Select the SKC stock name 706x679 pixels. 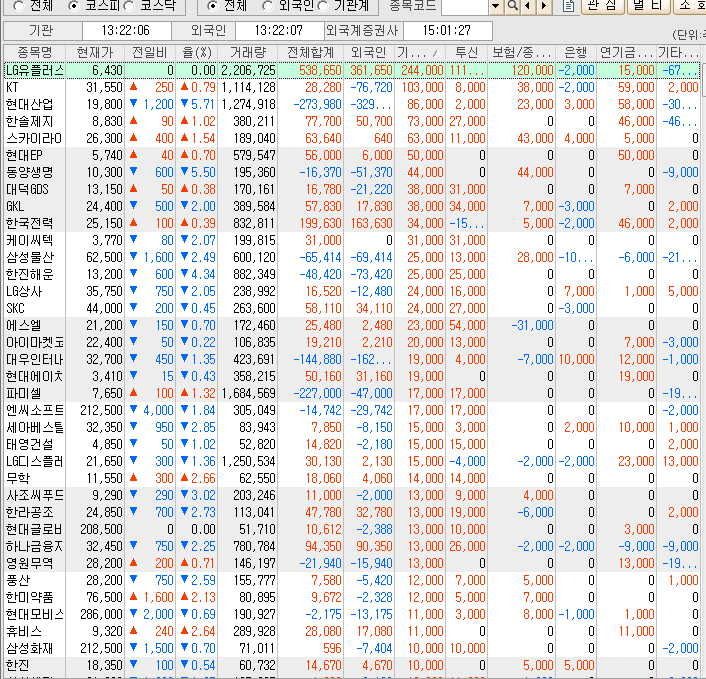[15, 308]
